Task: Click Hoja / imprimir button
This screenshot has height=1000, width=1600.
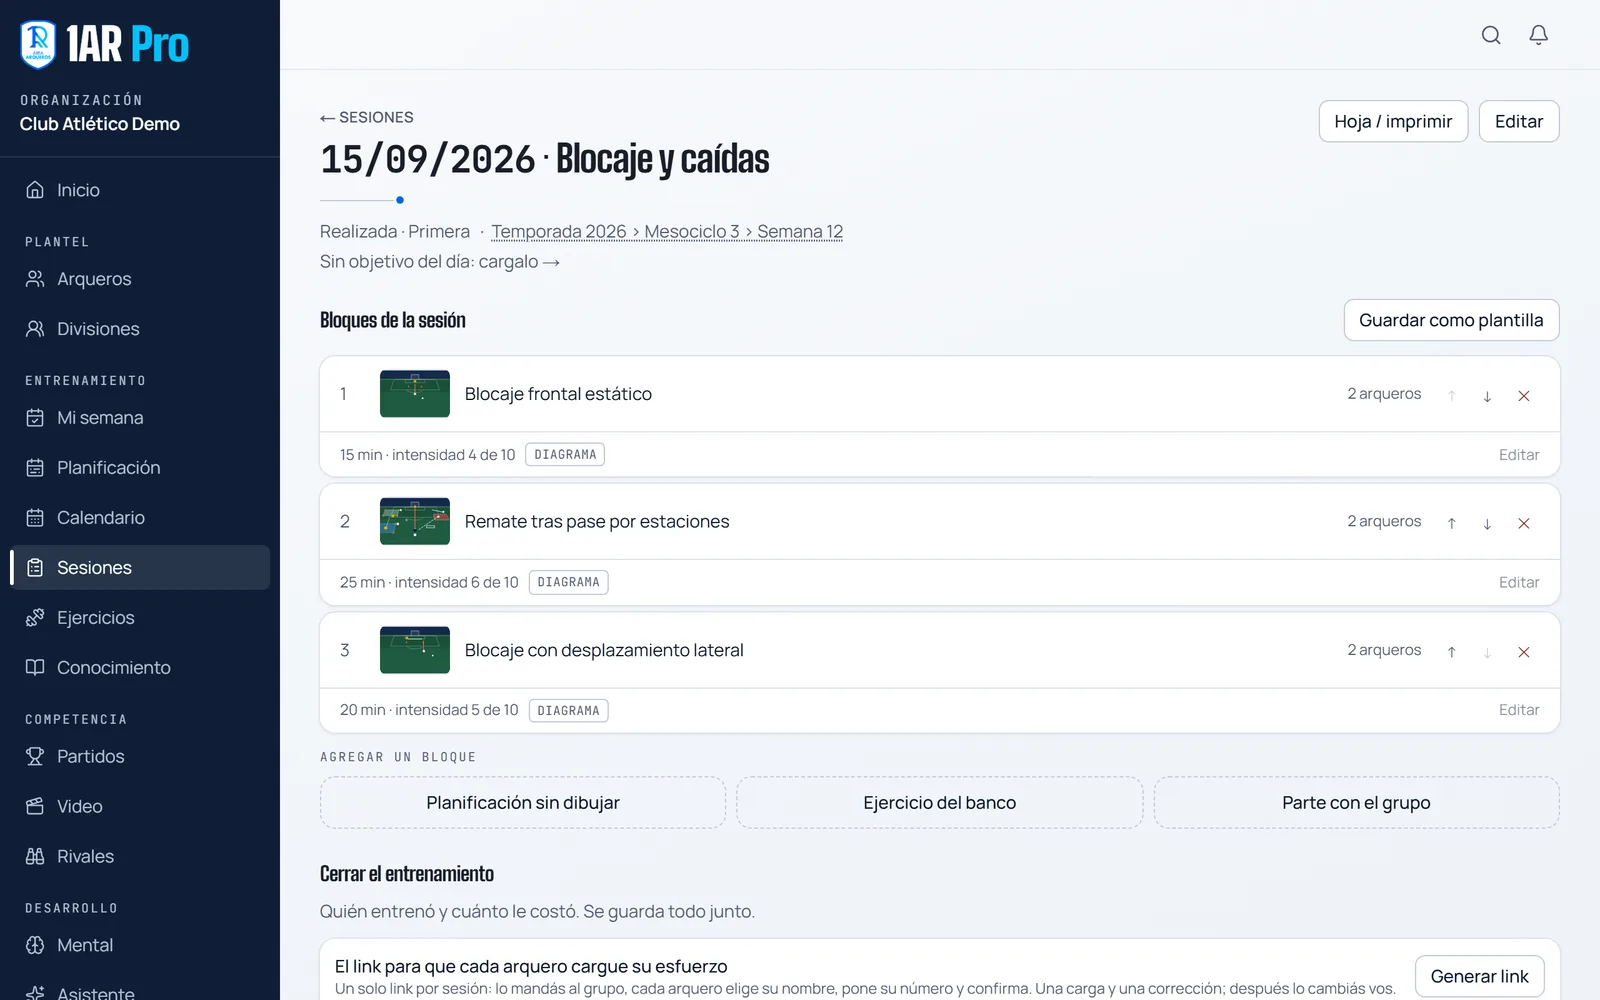Action: click(1393, 121)
